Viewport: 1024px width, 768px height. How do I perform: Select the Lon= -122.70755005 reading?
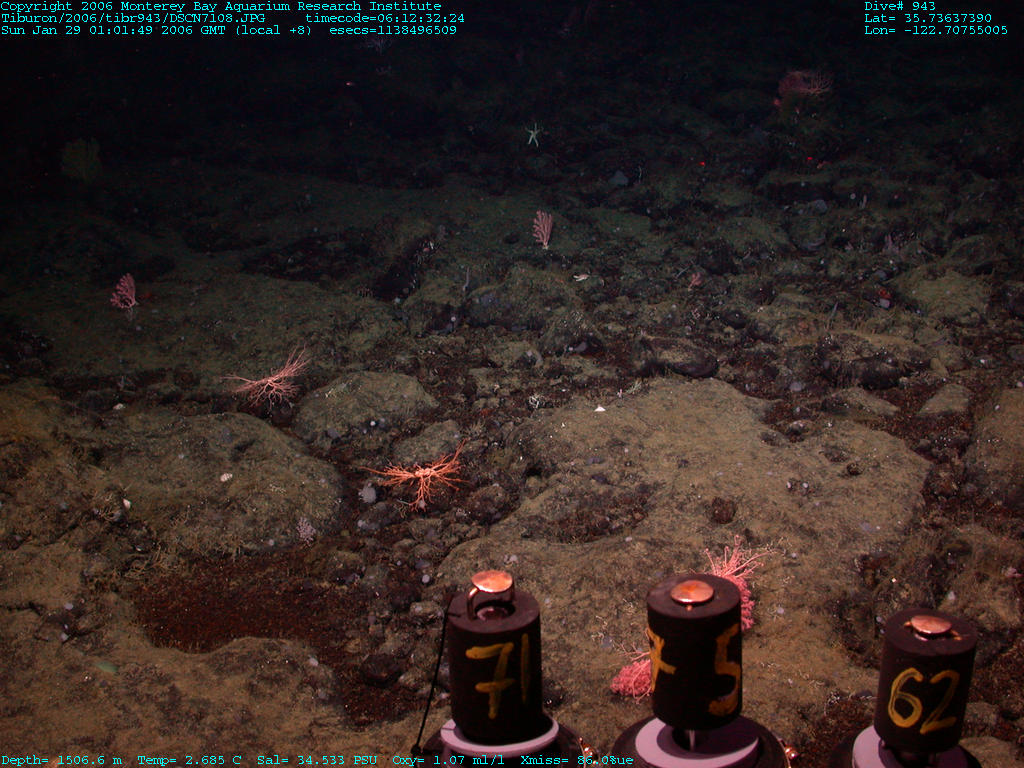click(x=936, y=30)
